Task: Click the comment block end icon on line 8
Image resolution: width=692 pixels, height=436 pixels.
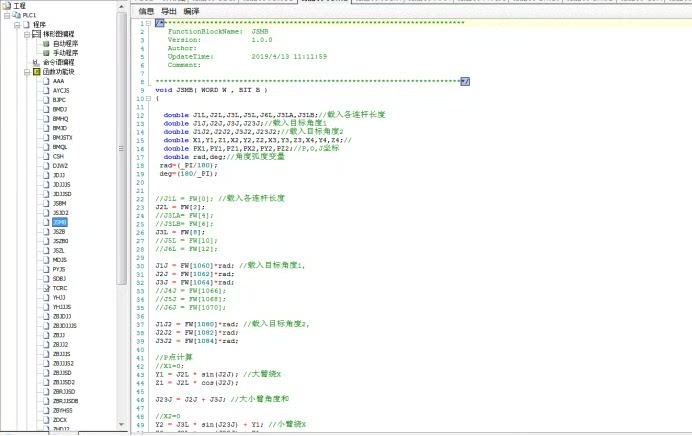Action: [x=465, y=81]
